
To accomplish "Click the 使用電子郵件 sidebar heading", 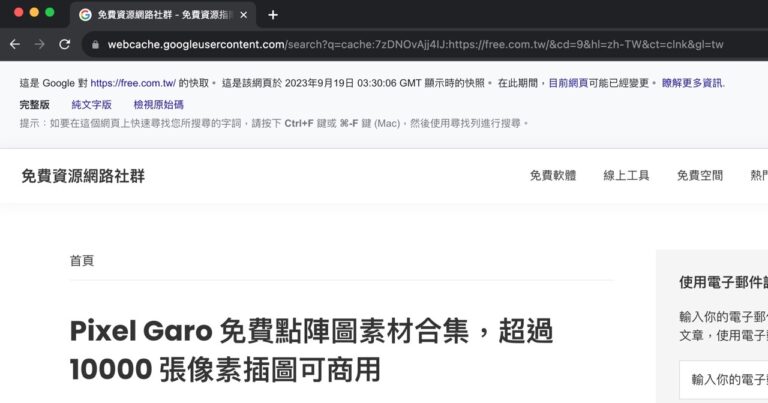I will pyautogui.click(x=723, y=282).
